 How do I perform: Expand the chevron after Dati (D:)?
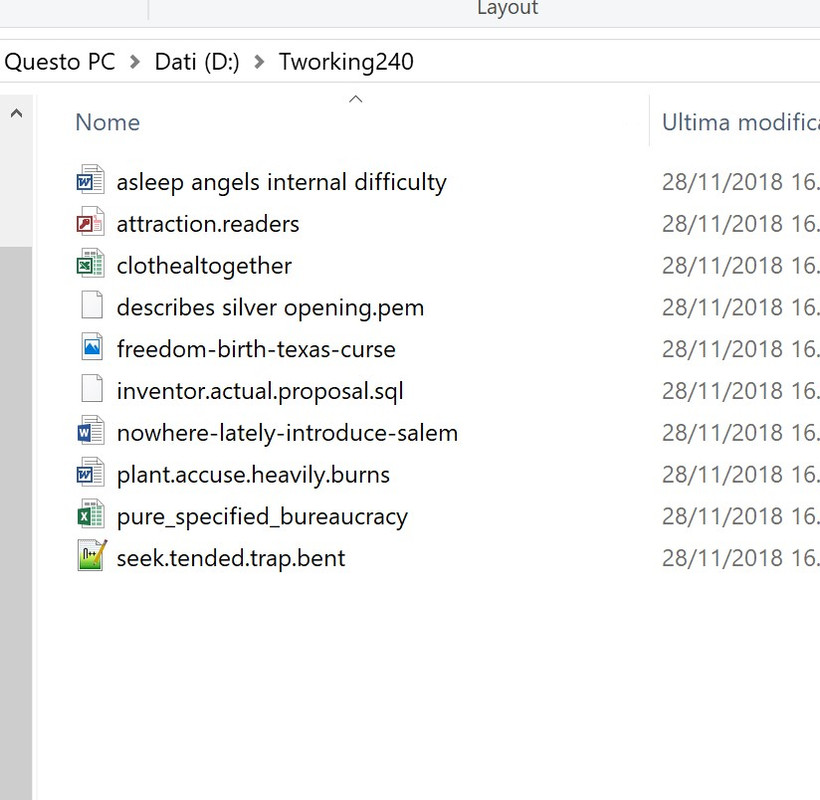(259, 62)
